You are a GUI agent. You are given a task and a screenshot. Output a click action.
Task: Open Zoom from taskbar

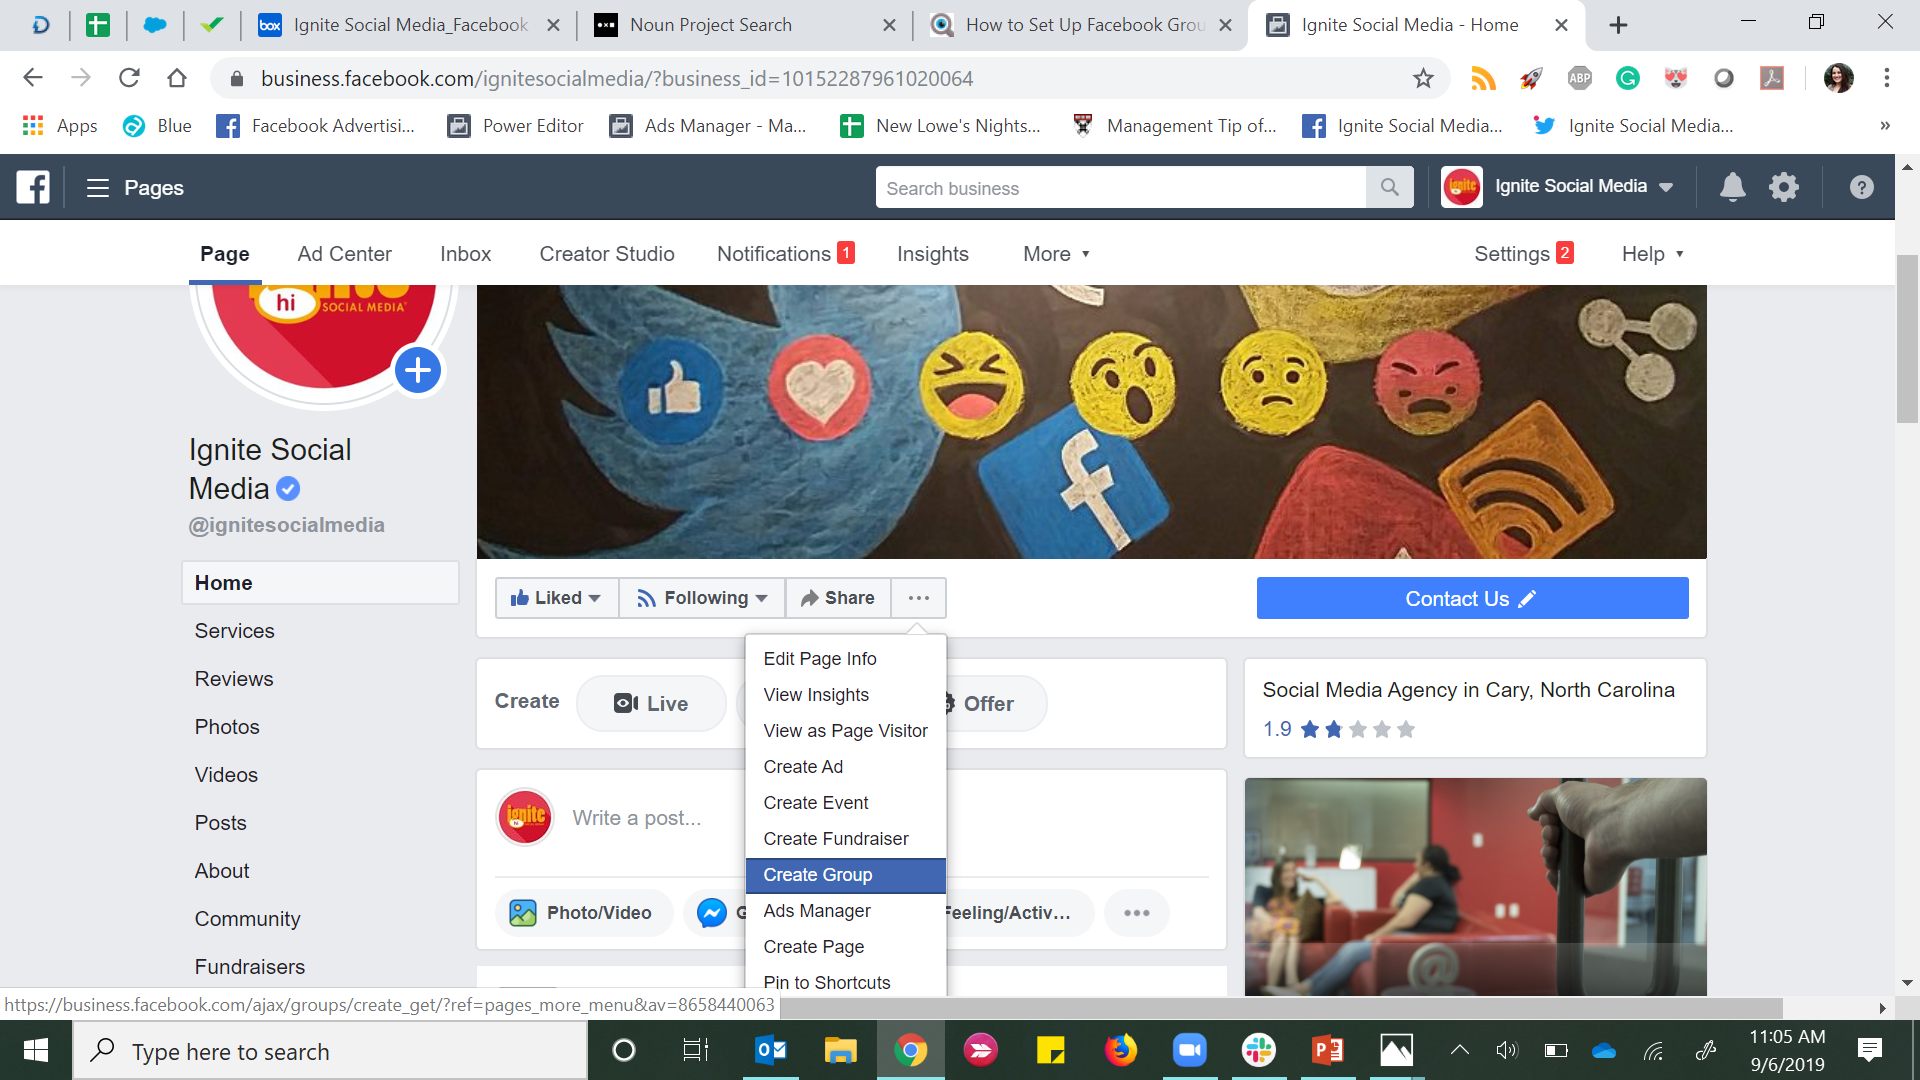1189,1050
